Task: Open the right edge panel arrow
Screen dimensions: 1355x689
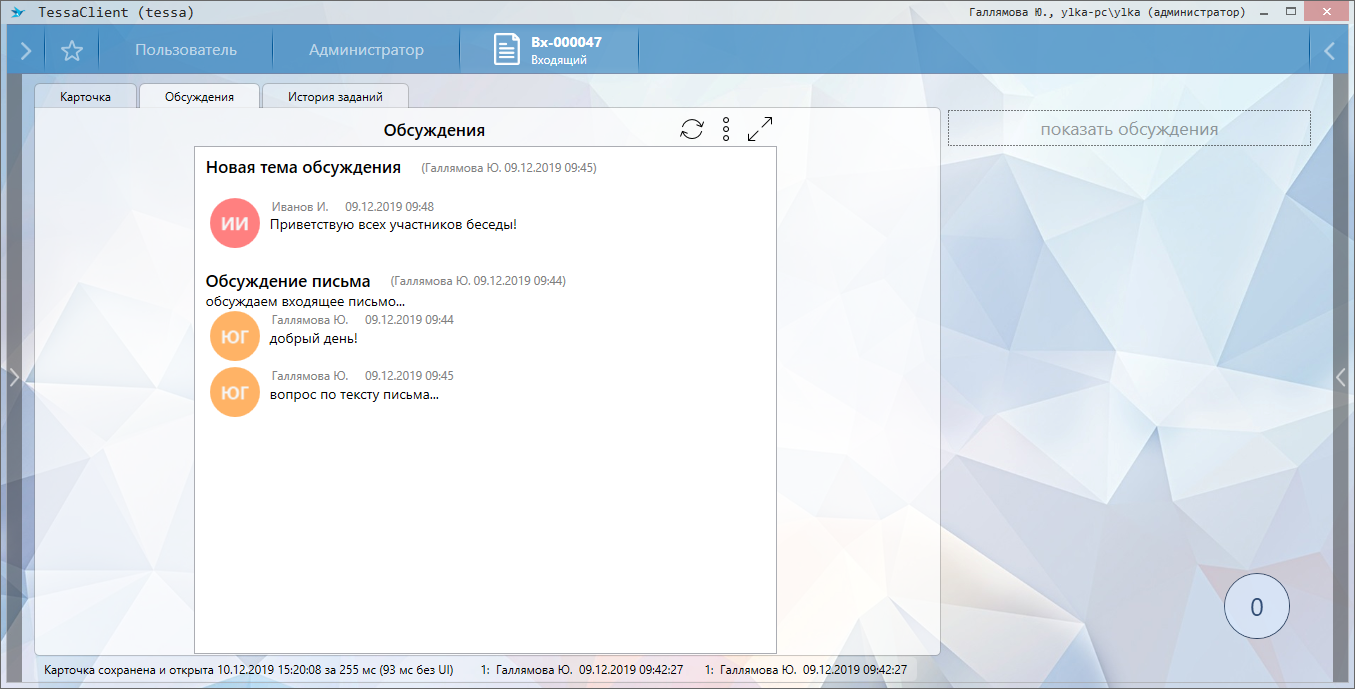Action: coord(1342,377)
